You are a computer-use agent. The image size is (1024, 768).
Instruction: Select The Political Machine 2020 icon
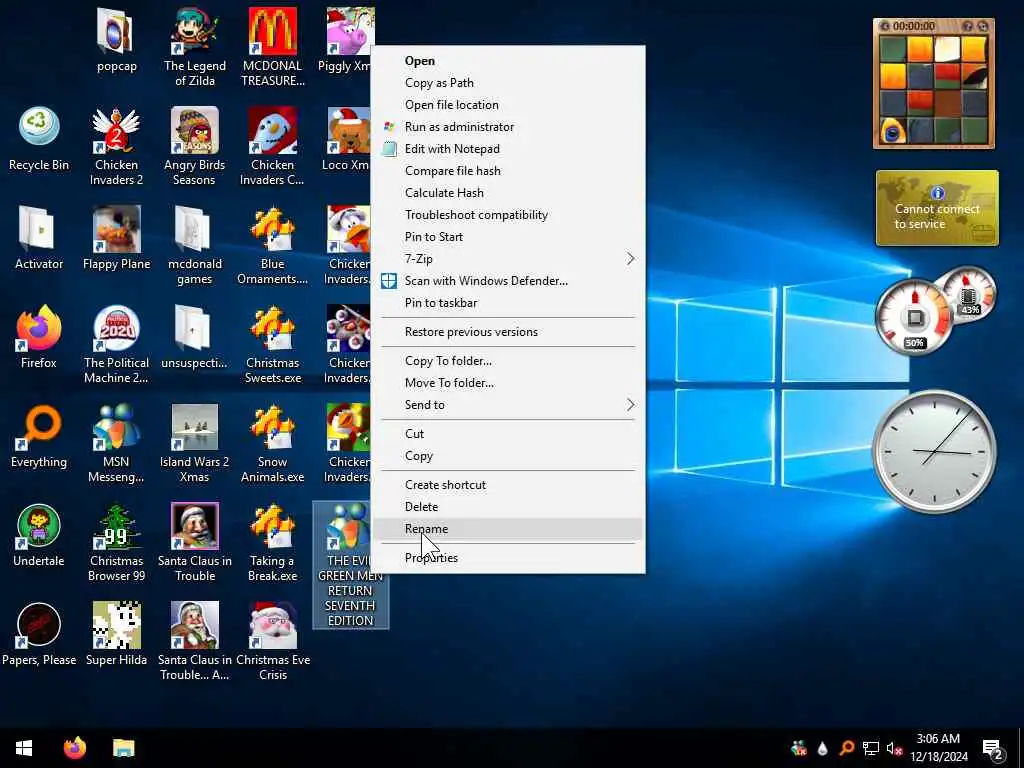point(116,344)
